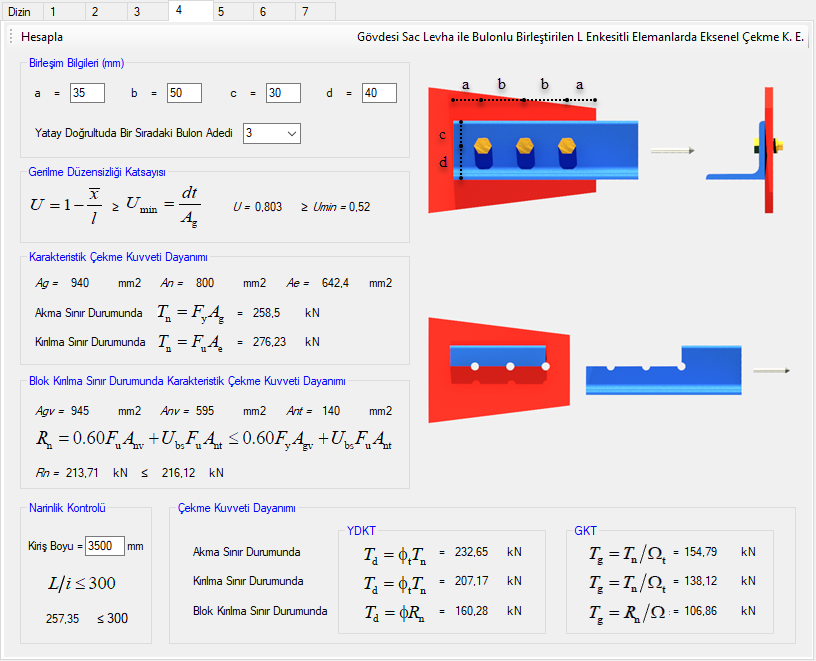Switch to tab 2
This screenshot has width=816, height=661.
(106, 11)
